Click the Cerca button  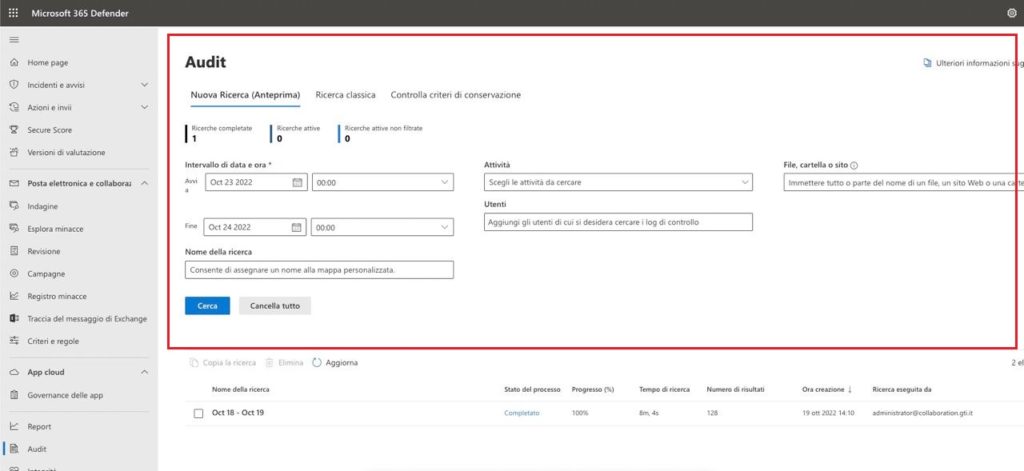tap(207, 306)
